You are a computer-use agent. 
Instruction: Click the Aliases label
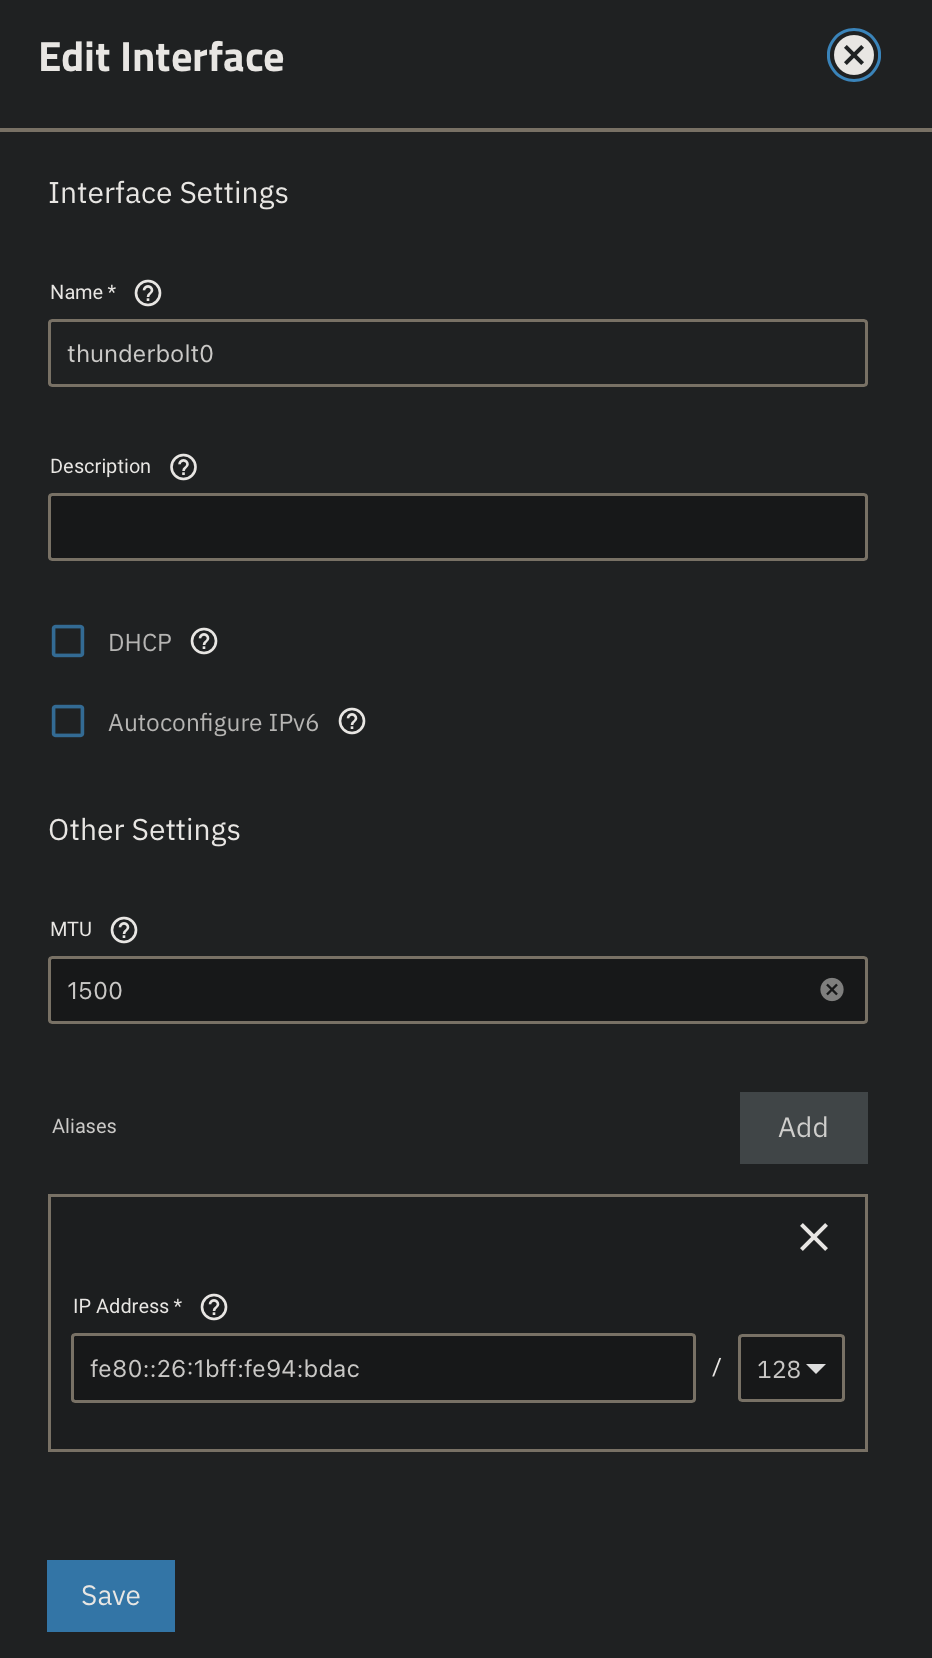84,1126
